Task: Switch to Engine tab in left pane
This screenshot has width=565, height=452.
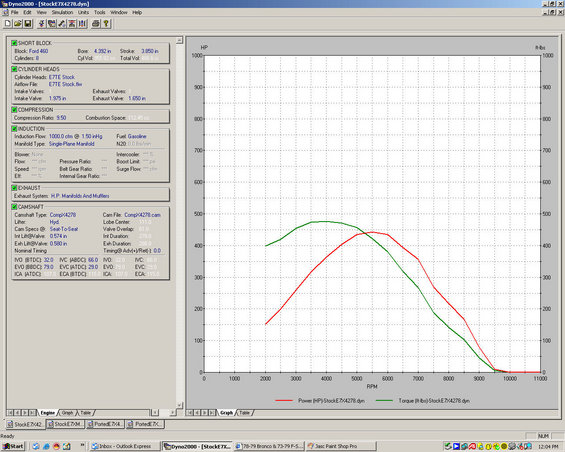Action: coord(48,413)
